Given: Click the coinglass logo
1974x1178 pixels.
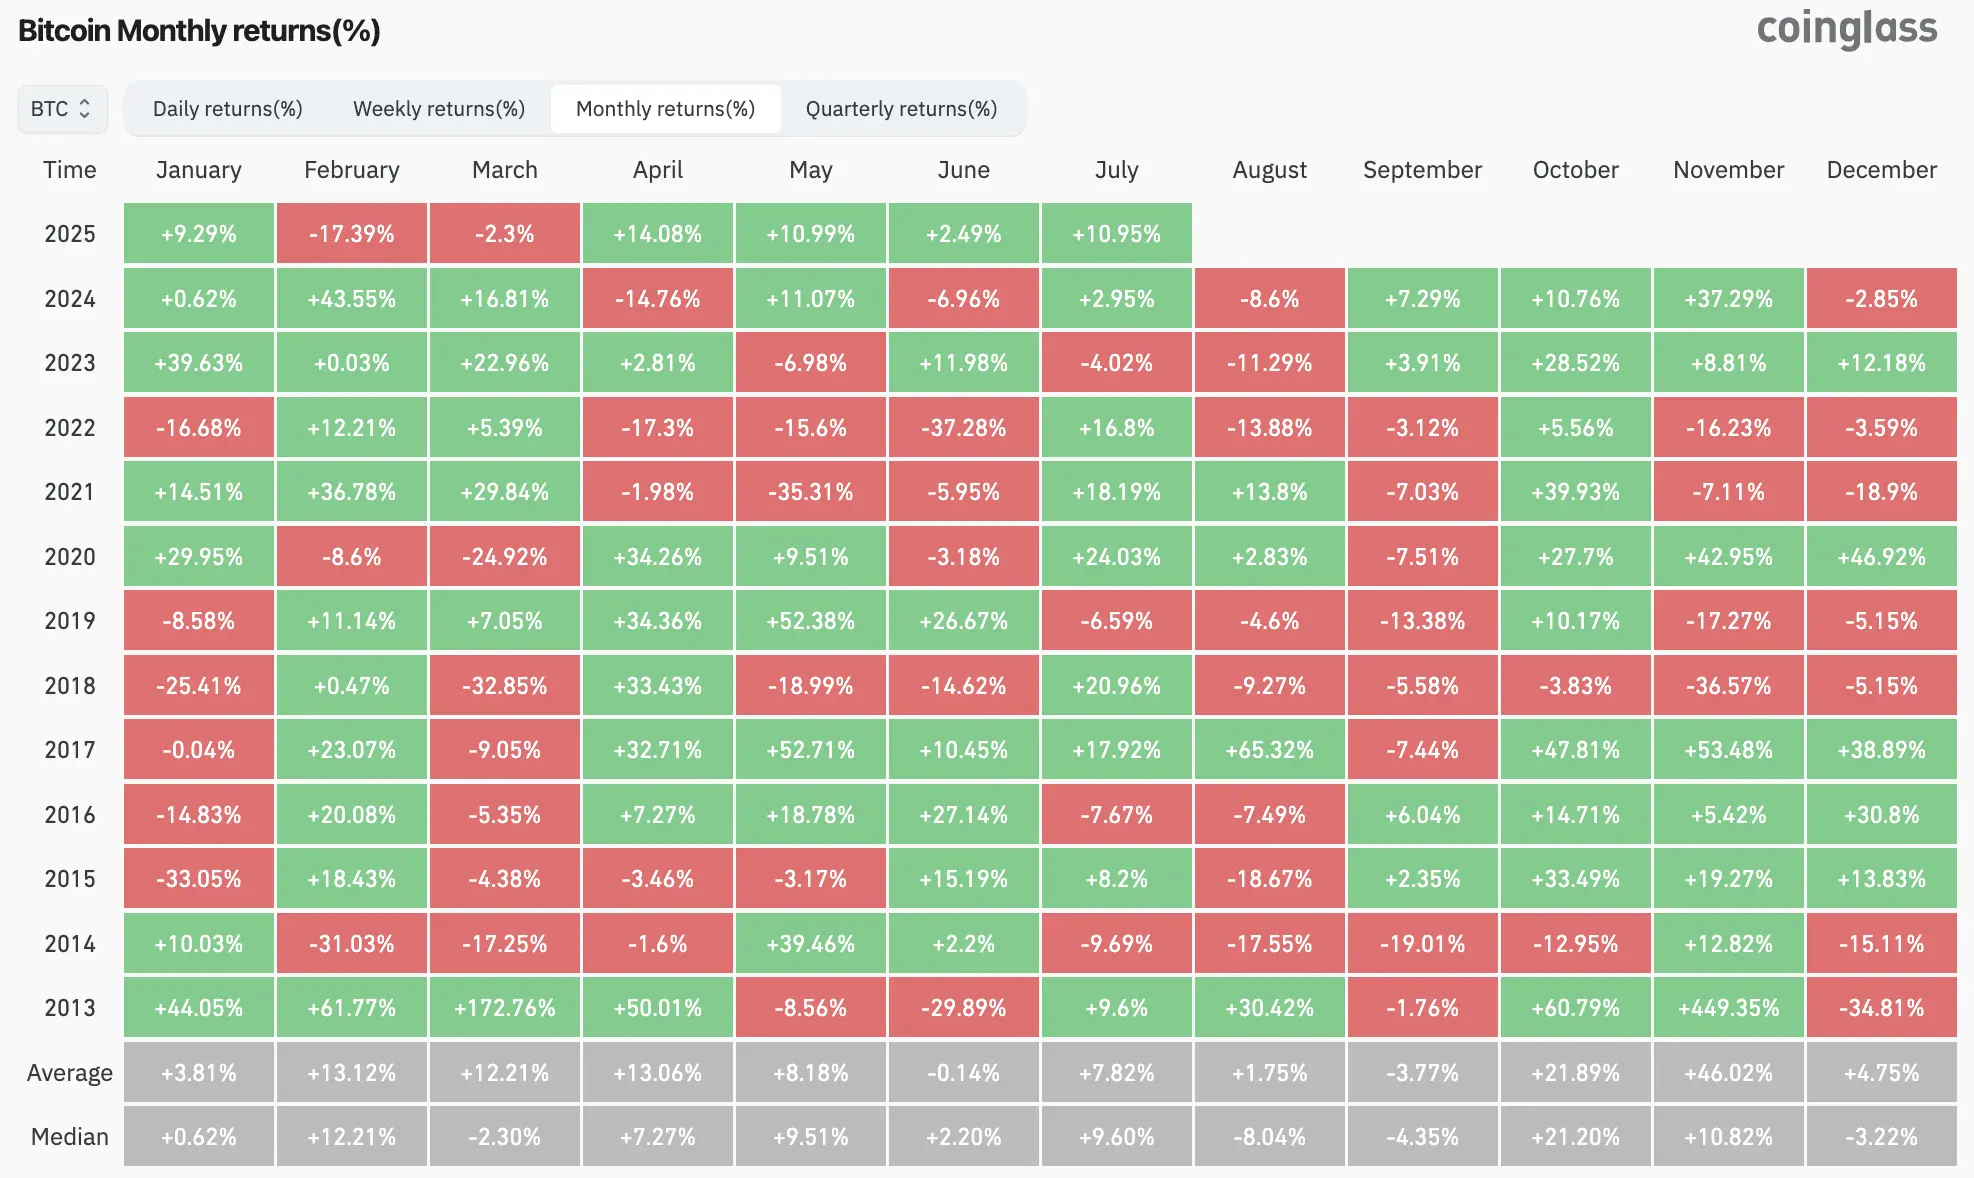Looking at the screenshot, I should [x=1846, y=29].
